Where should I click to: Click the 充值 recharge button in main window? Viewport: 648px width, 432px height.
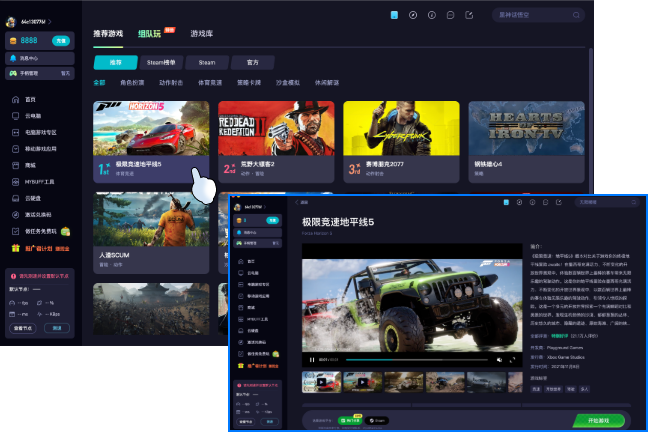(61, 41)
